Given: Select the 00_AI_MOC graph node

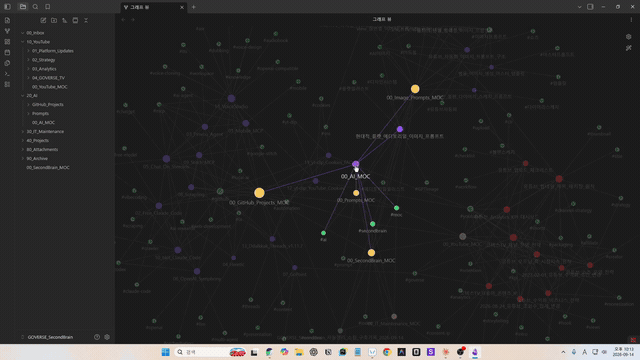Looking at the screenshot, I should click(x=356, y=164).
